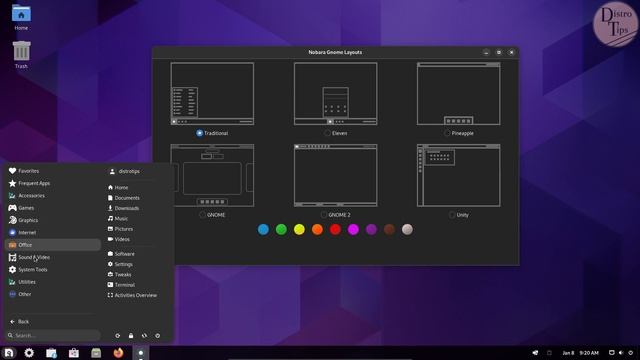The width and height of the screenshot is (640, 360).
Task: Pick the purple accent color
Action: coord(371,229)
